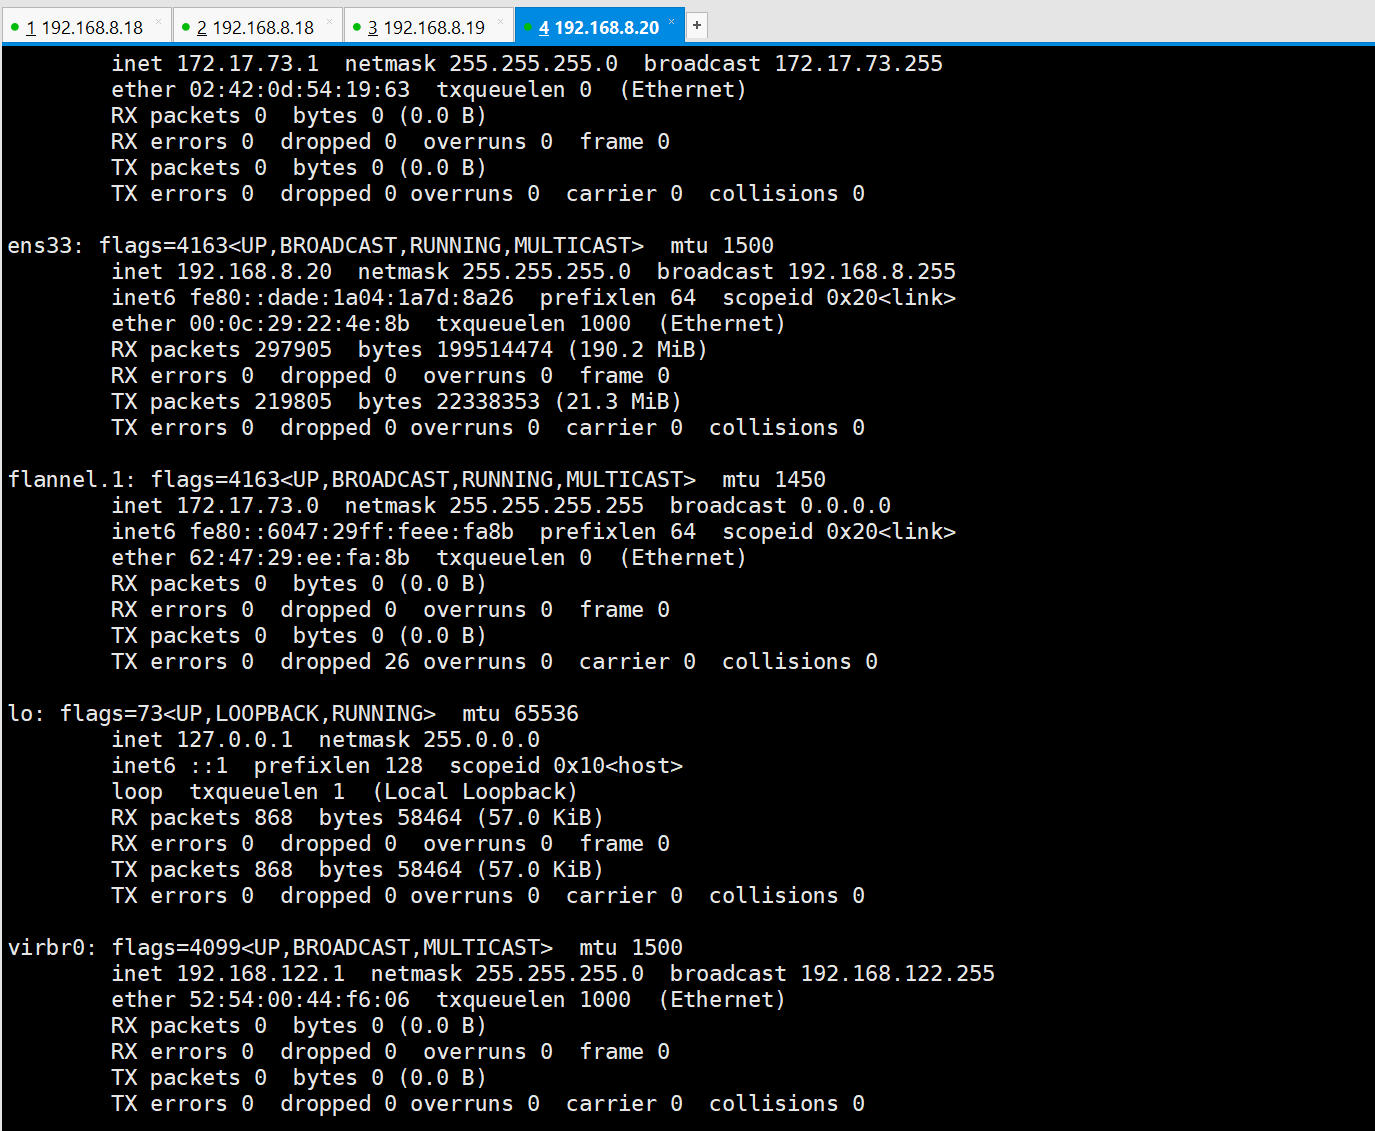This screenshot has width=1375, height=1131.
Task: Close session tab 4 192.168.8.20
Action: (672, 21)
